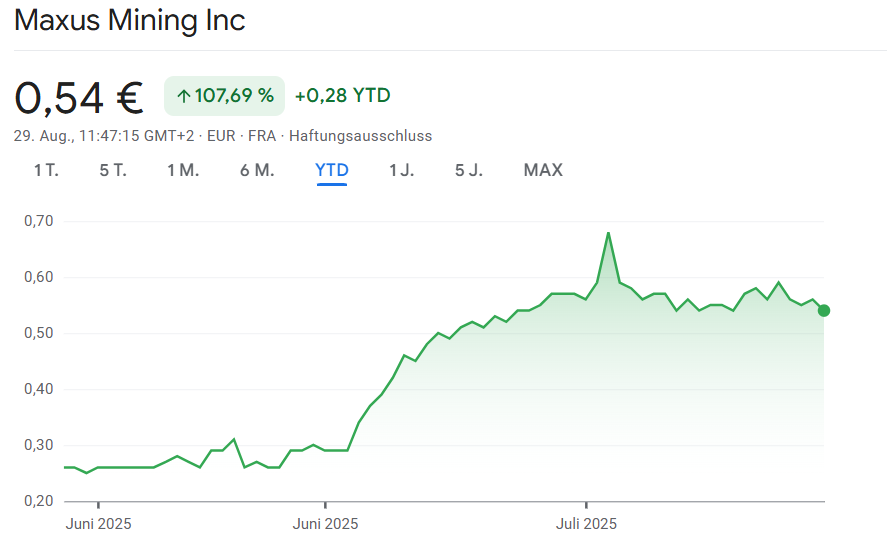Click the 29. Aug. timestamp text
The image size is (887, 542).
(104, 136)
